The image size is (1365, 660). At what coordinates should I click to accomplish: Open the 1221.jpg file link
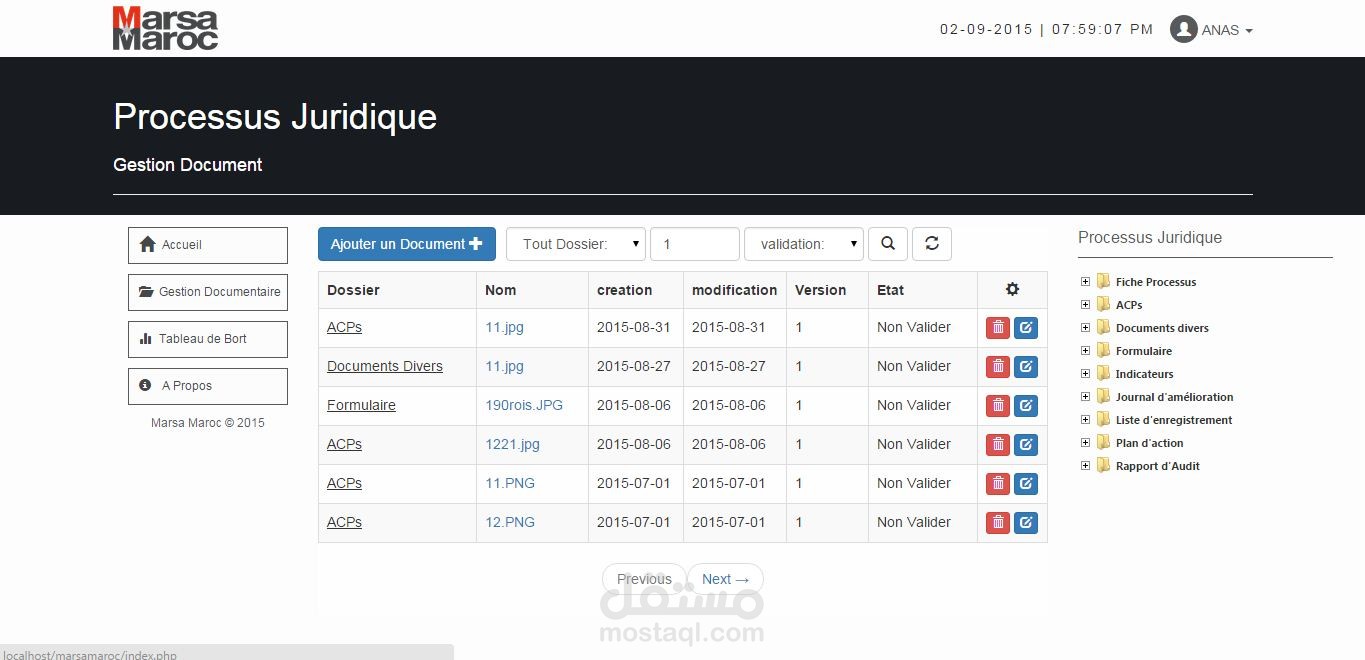(512, 444)
